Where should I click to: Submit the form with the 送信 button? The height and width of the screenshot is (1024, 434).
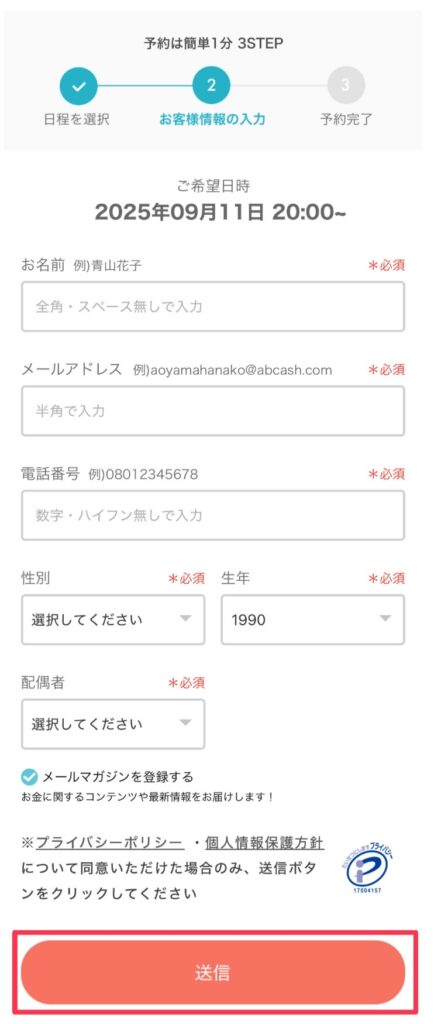(x=213, y=972)
